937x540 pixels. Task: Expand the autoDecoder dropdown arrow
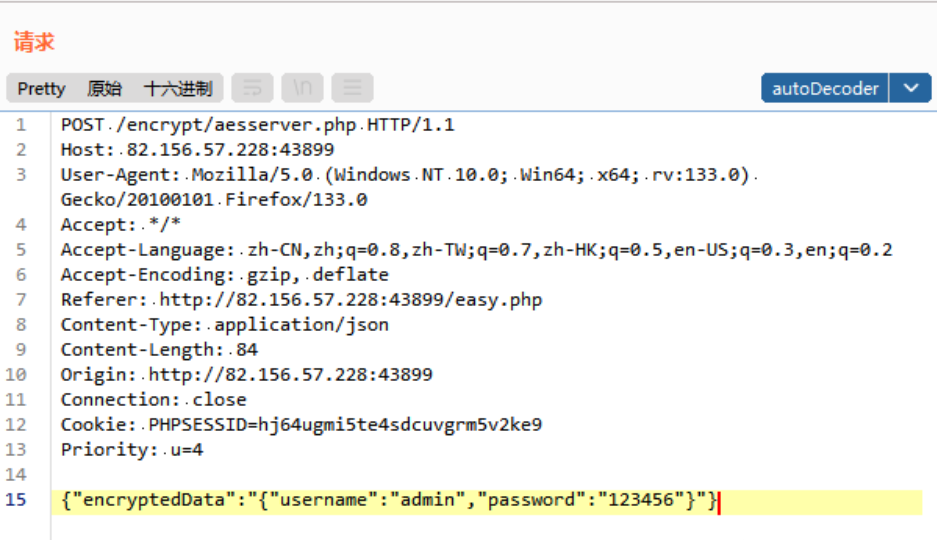911,88
